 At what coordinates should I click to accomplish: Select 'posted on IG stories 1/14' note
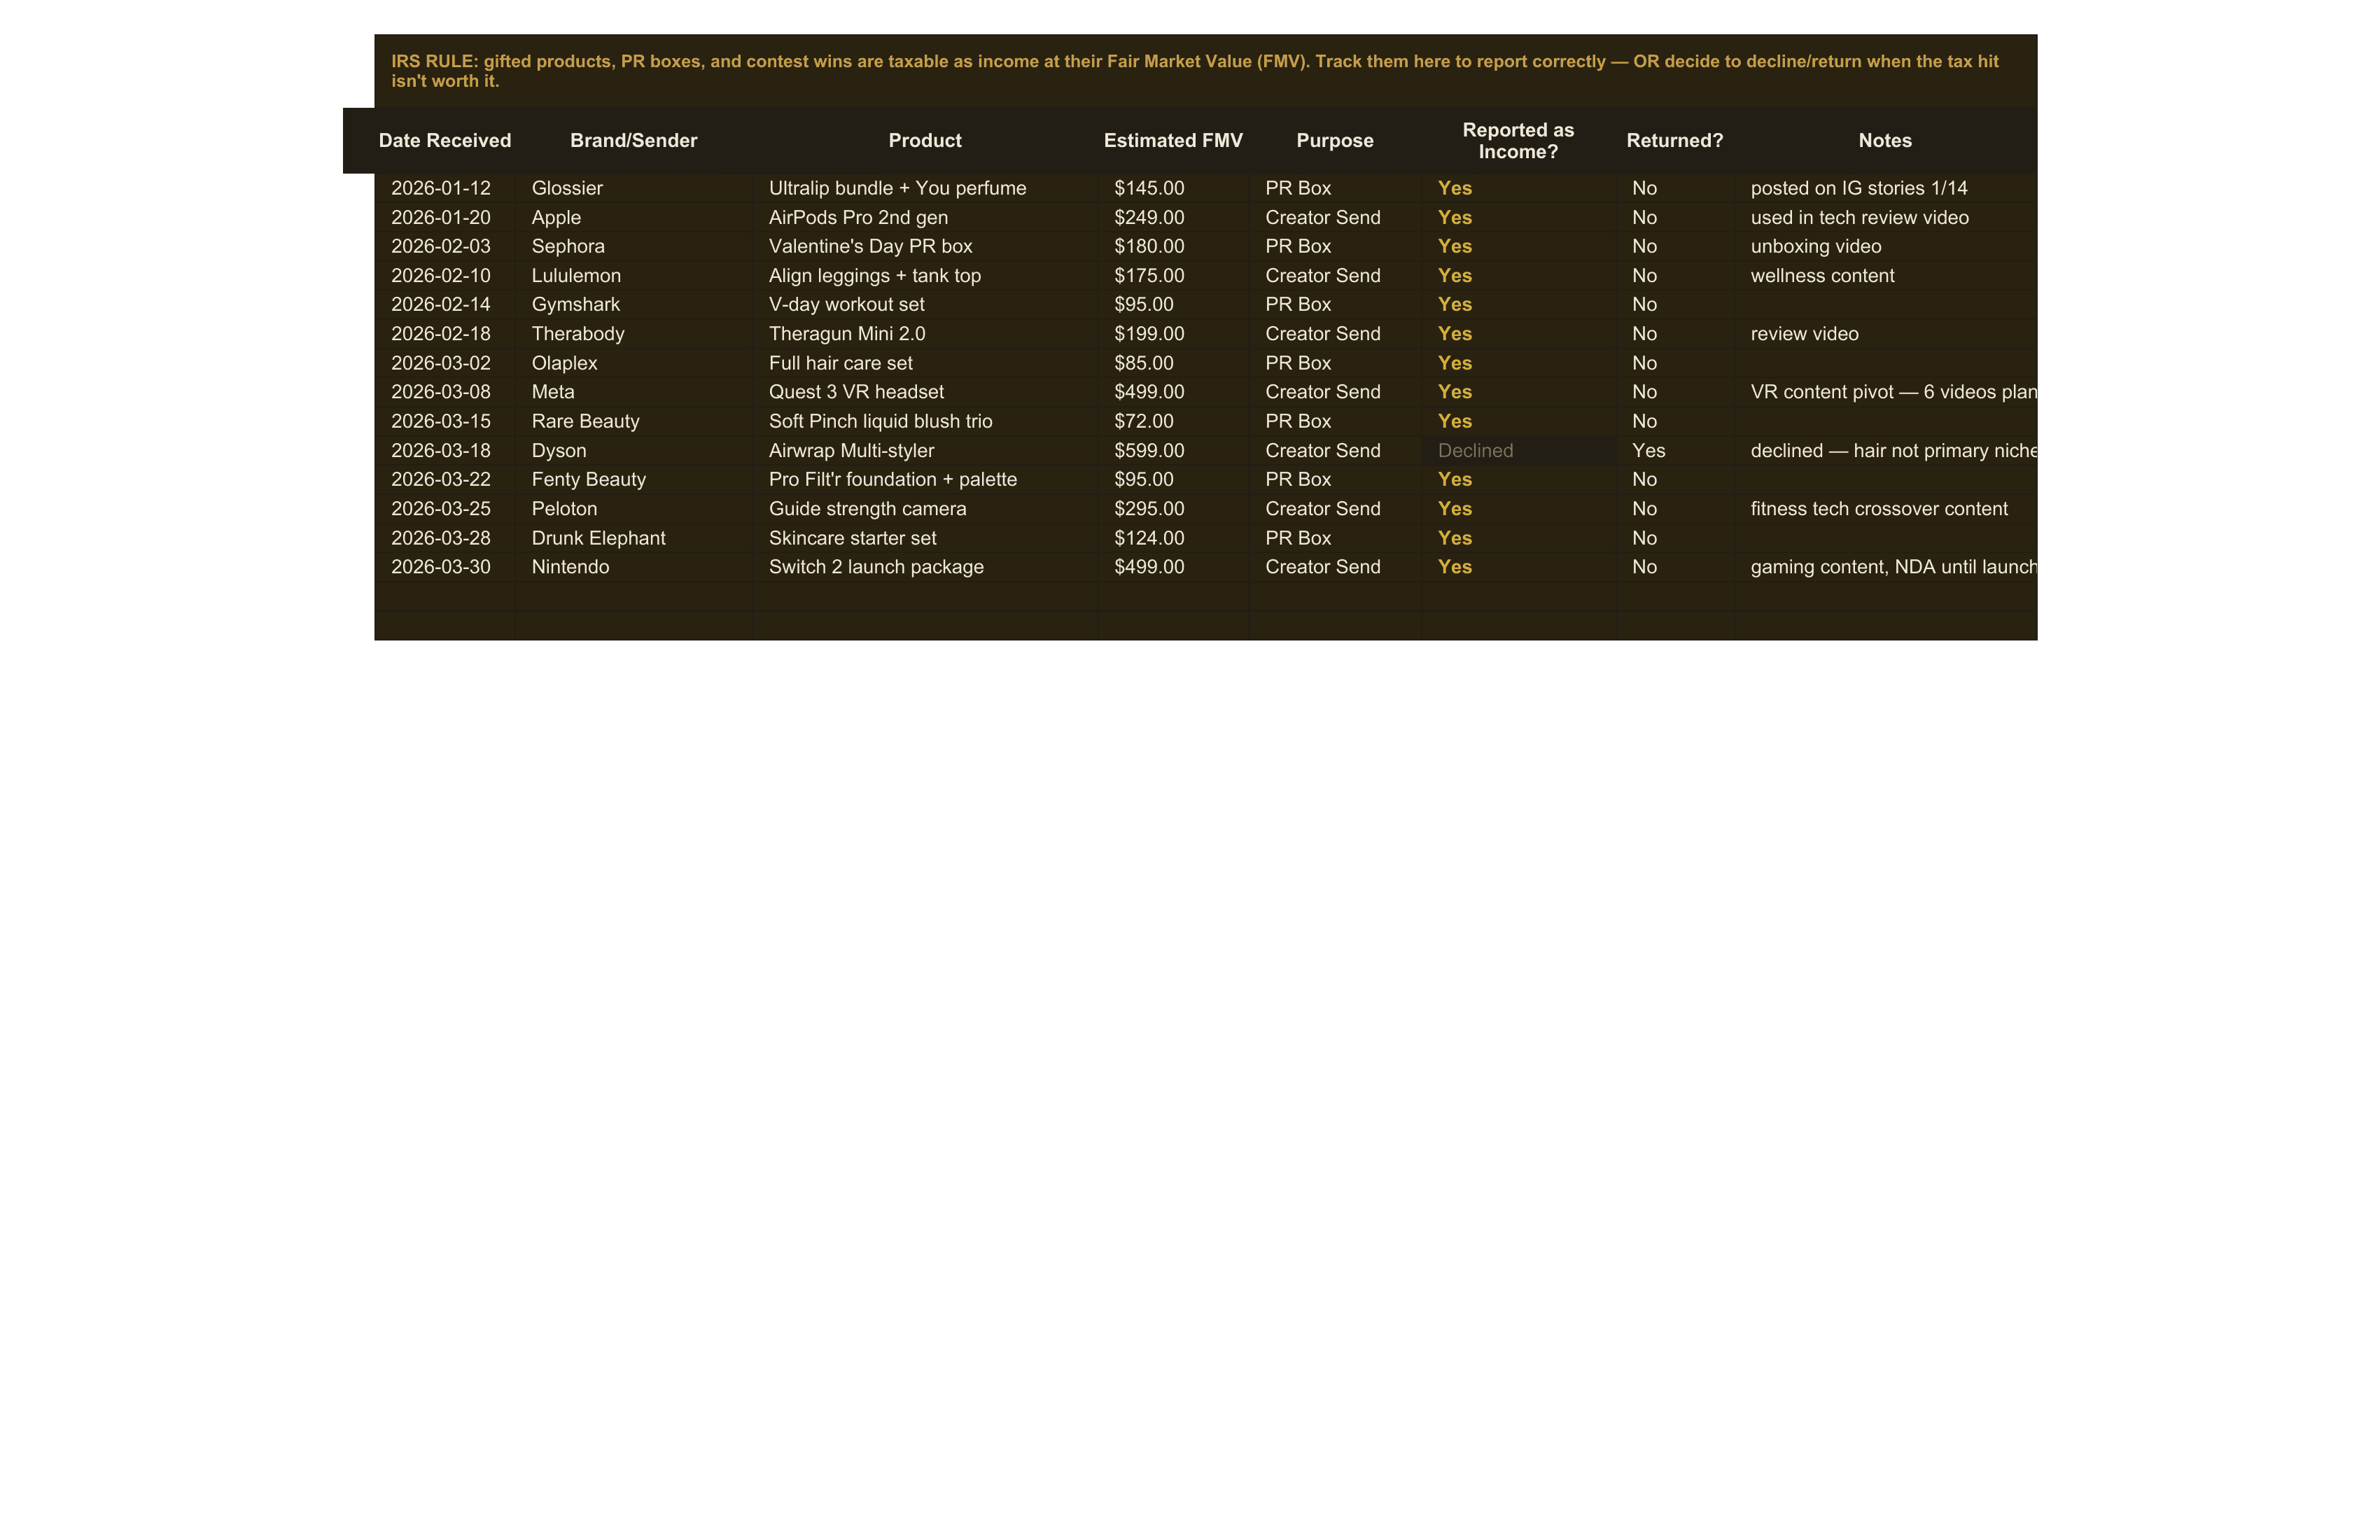(x=1885, y=188)
